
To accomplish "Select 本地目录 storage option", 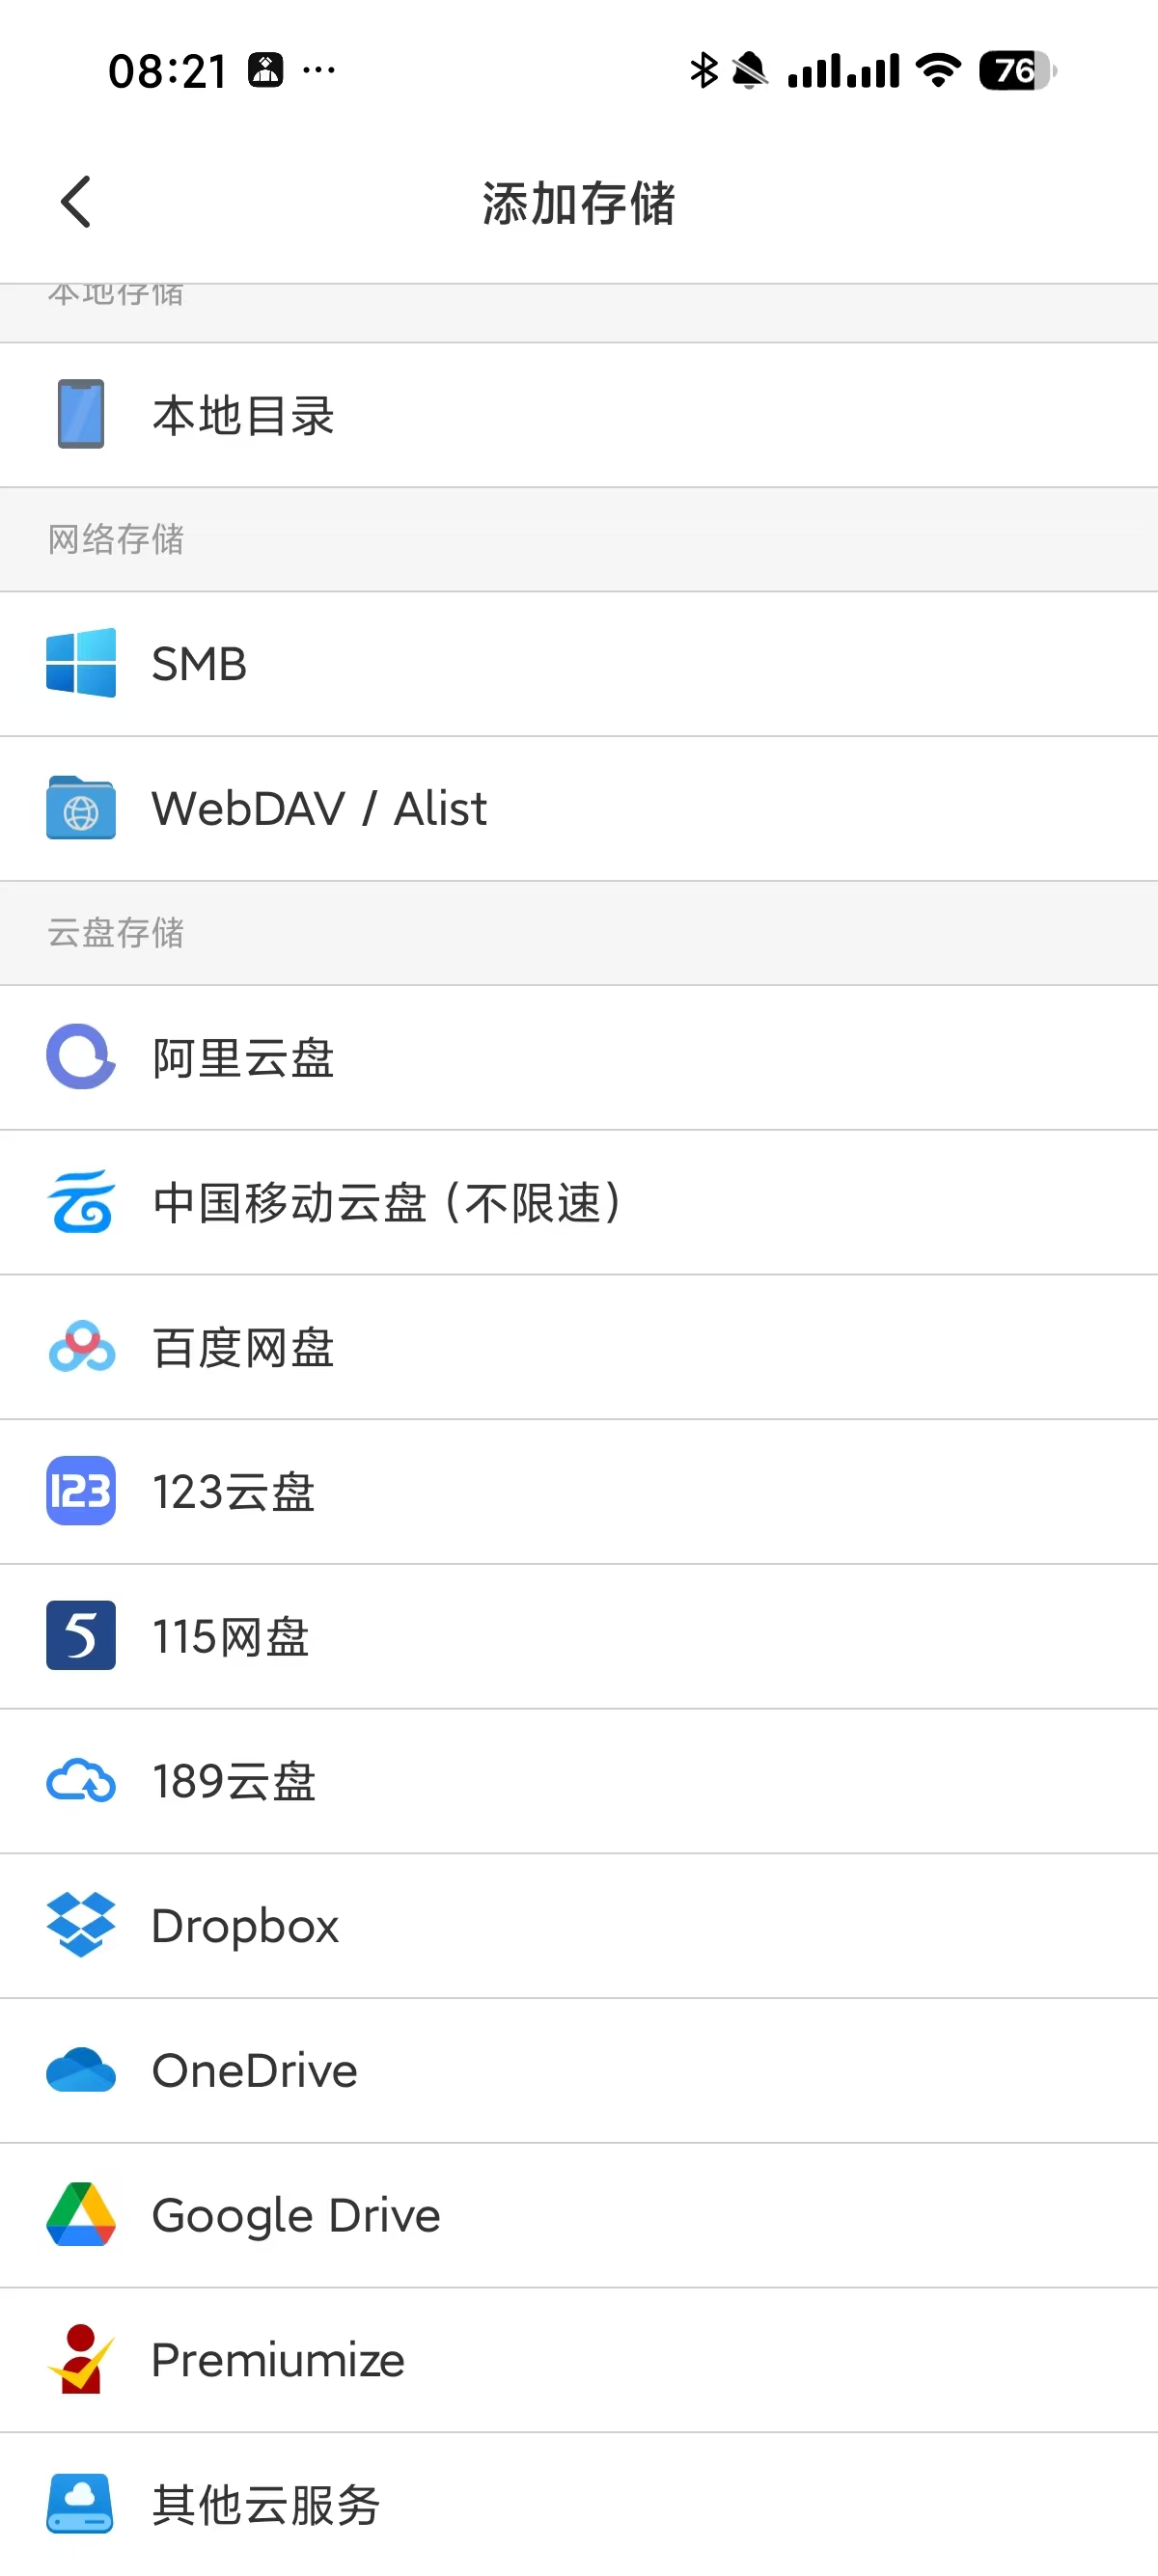I will [243, 416].
